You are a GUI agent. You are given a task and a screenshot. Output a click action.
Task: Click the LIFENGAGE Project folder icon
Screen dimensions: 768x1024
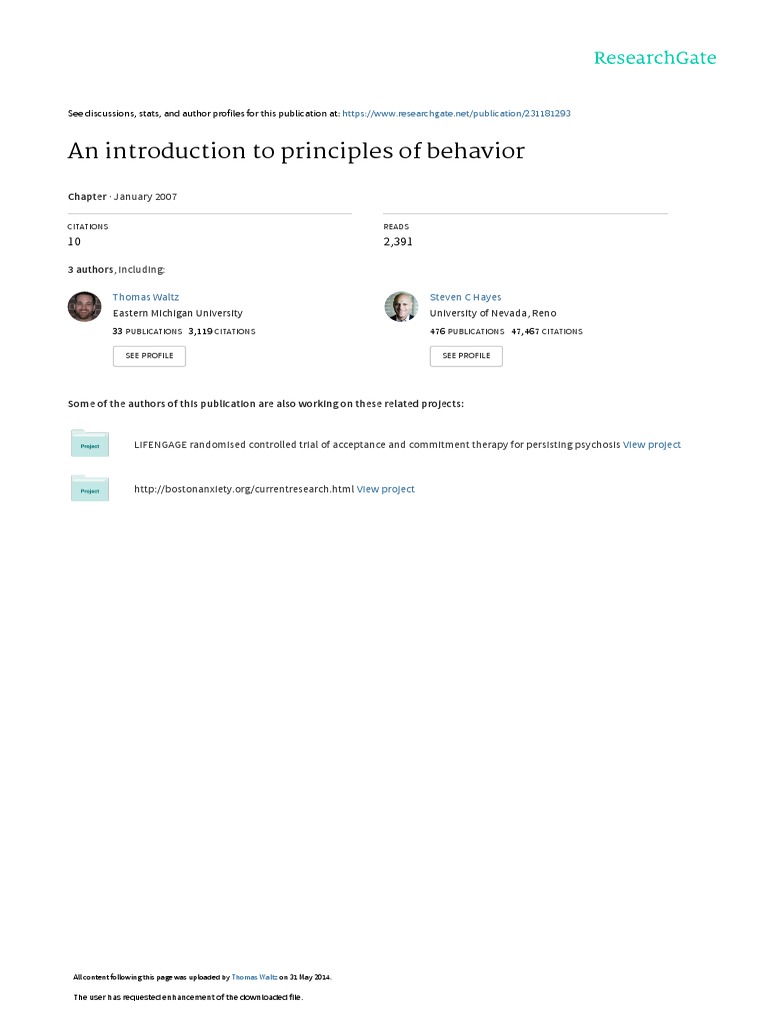90,443
